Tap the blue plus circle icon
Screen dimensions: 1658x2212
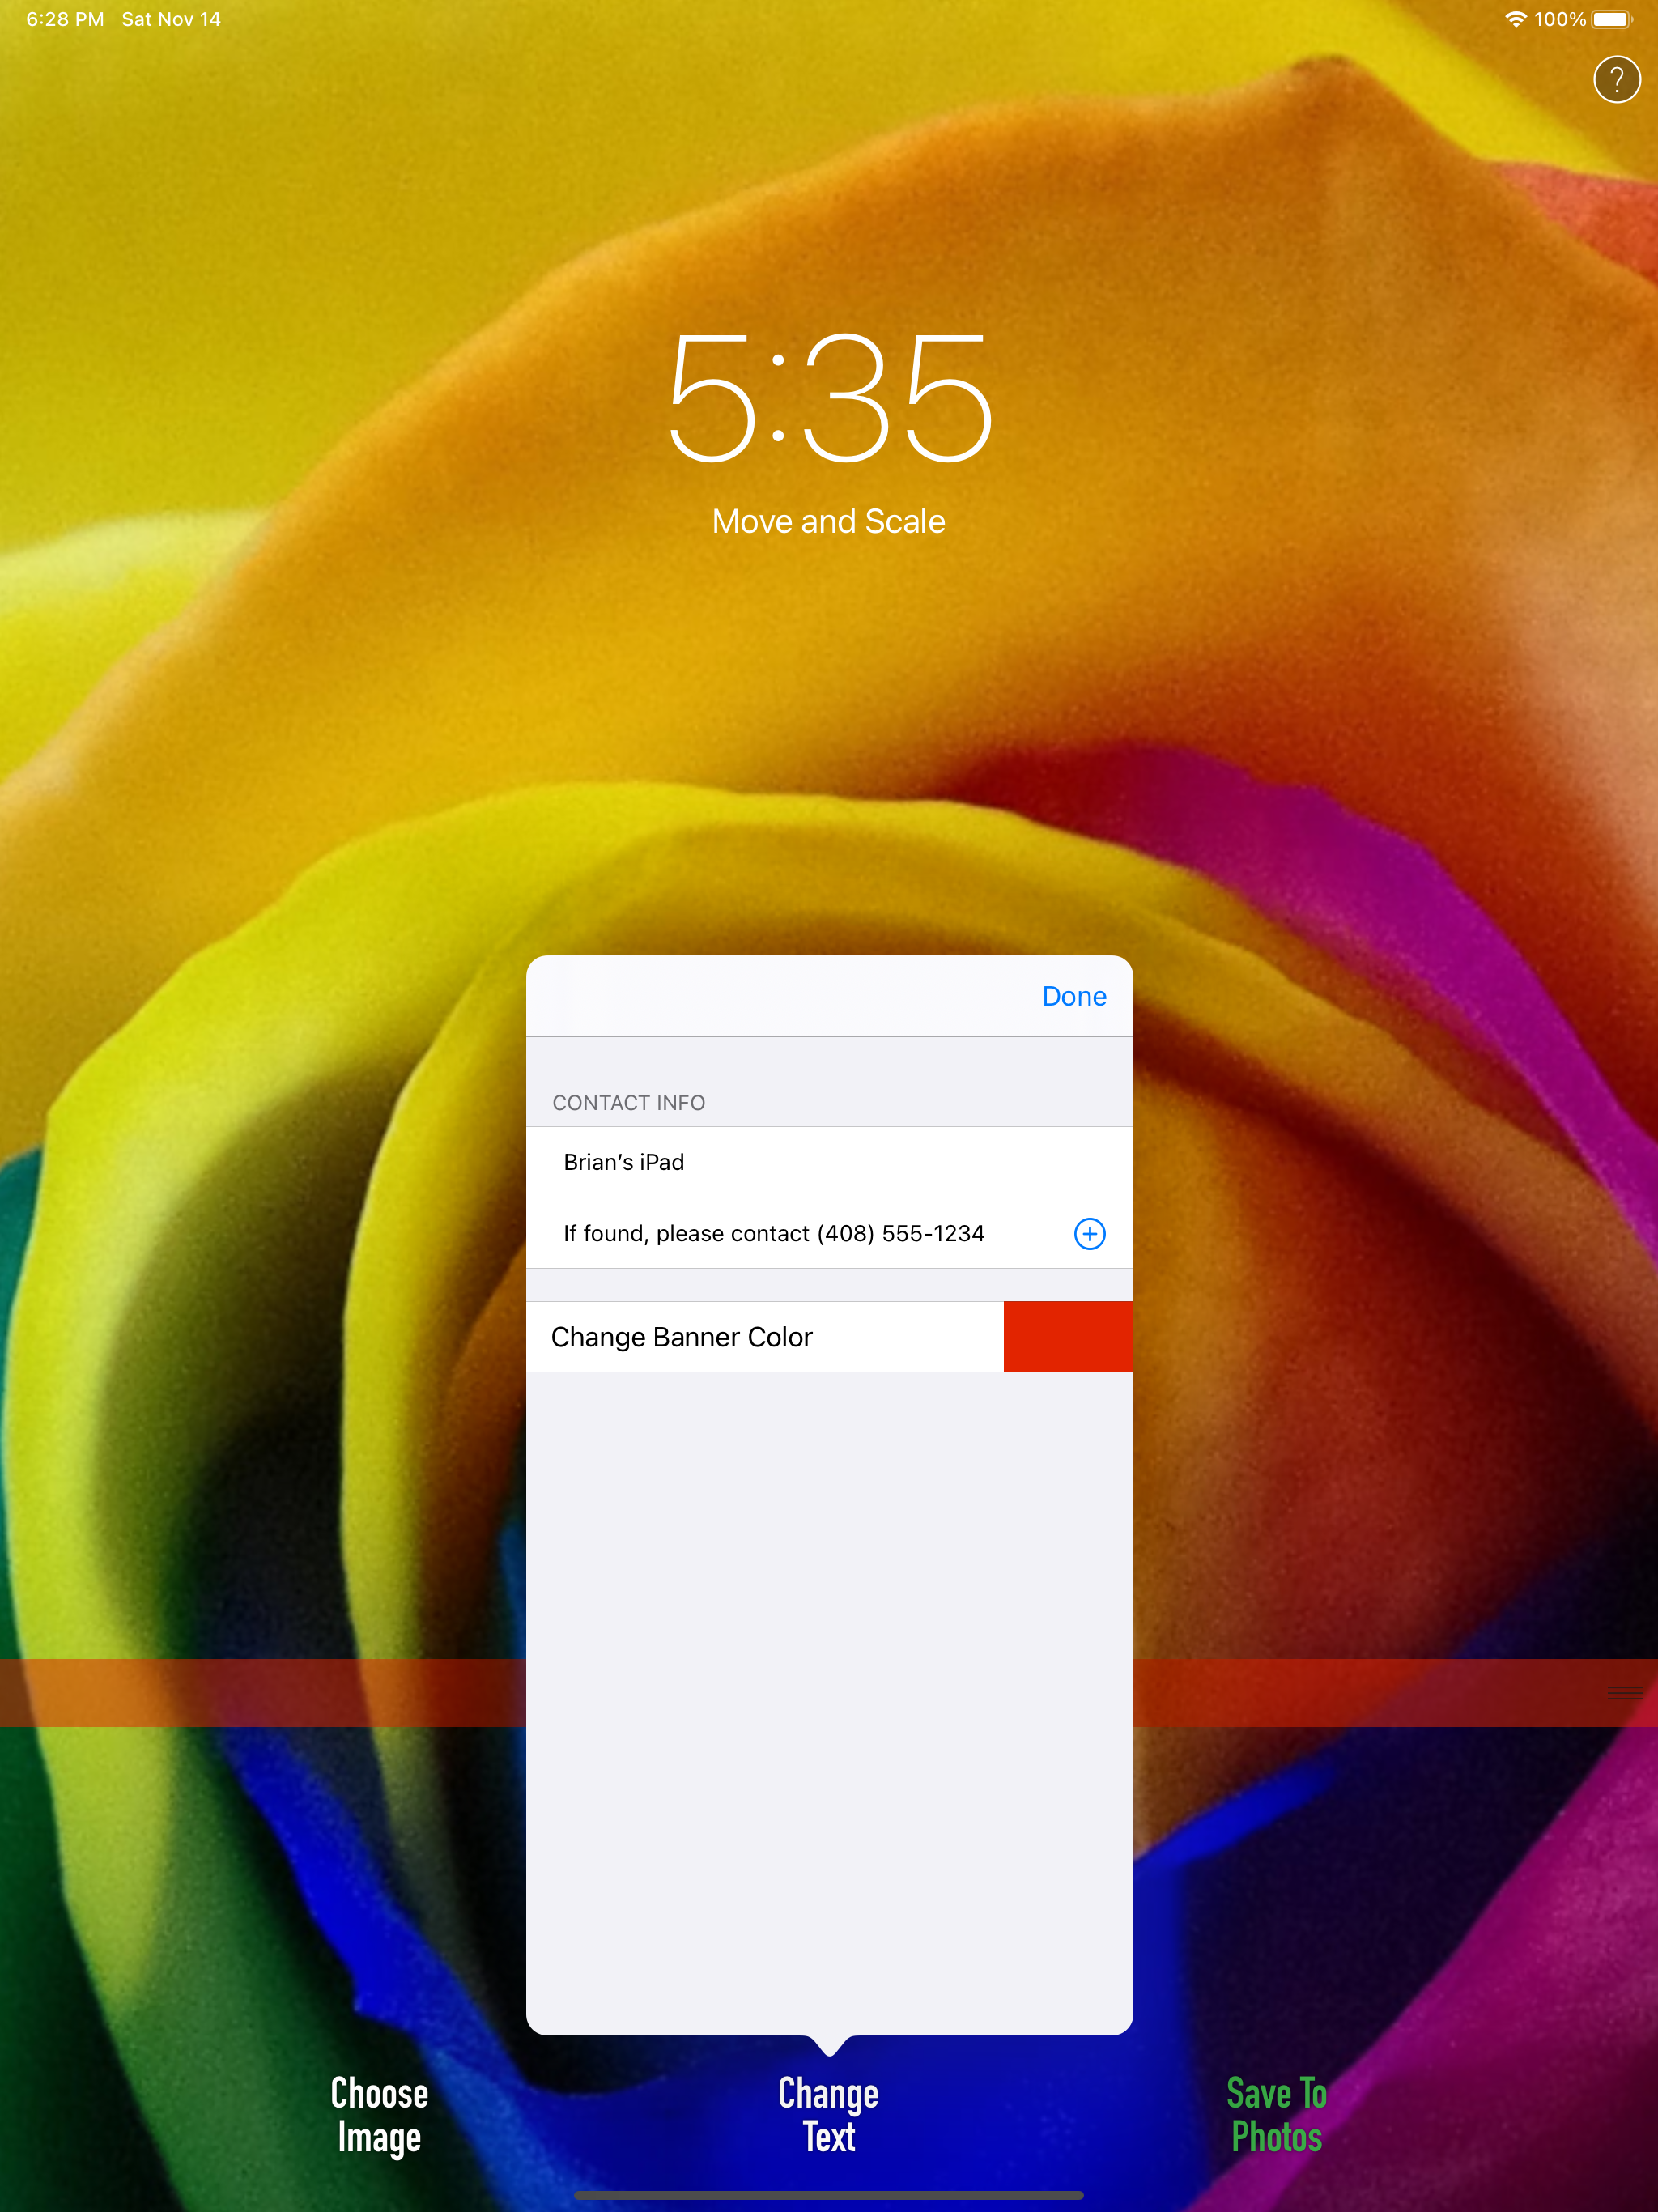[1089, 1233]
